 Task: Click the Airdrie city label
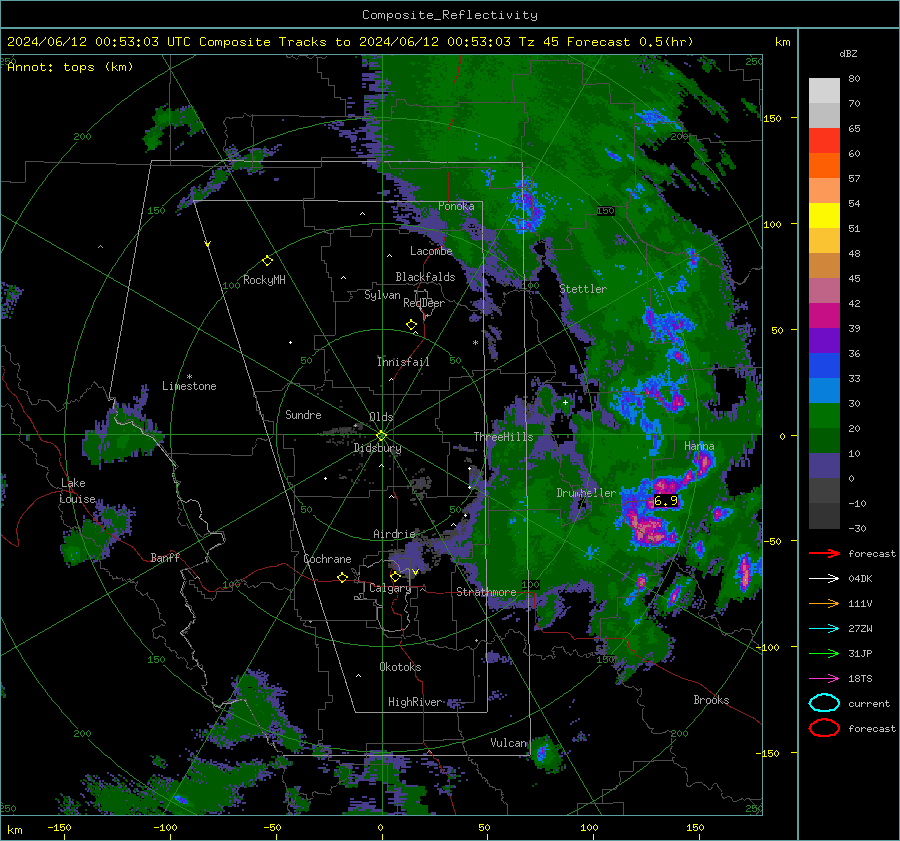394,534
